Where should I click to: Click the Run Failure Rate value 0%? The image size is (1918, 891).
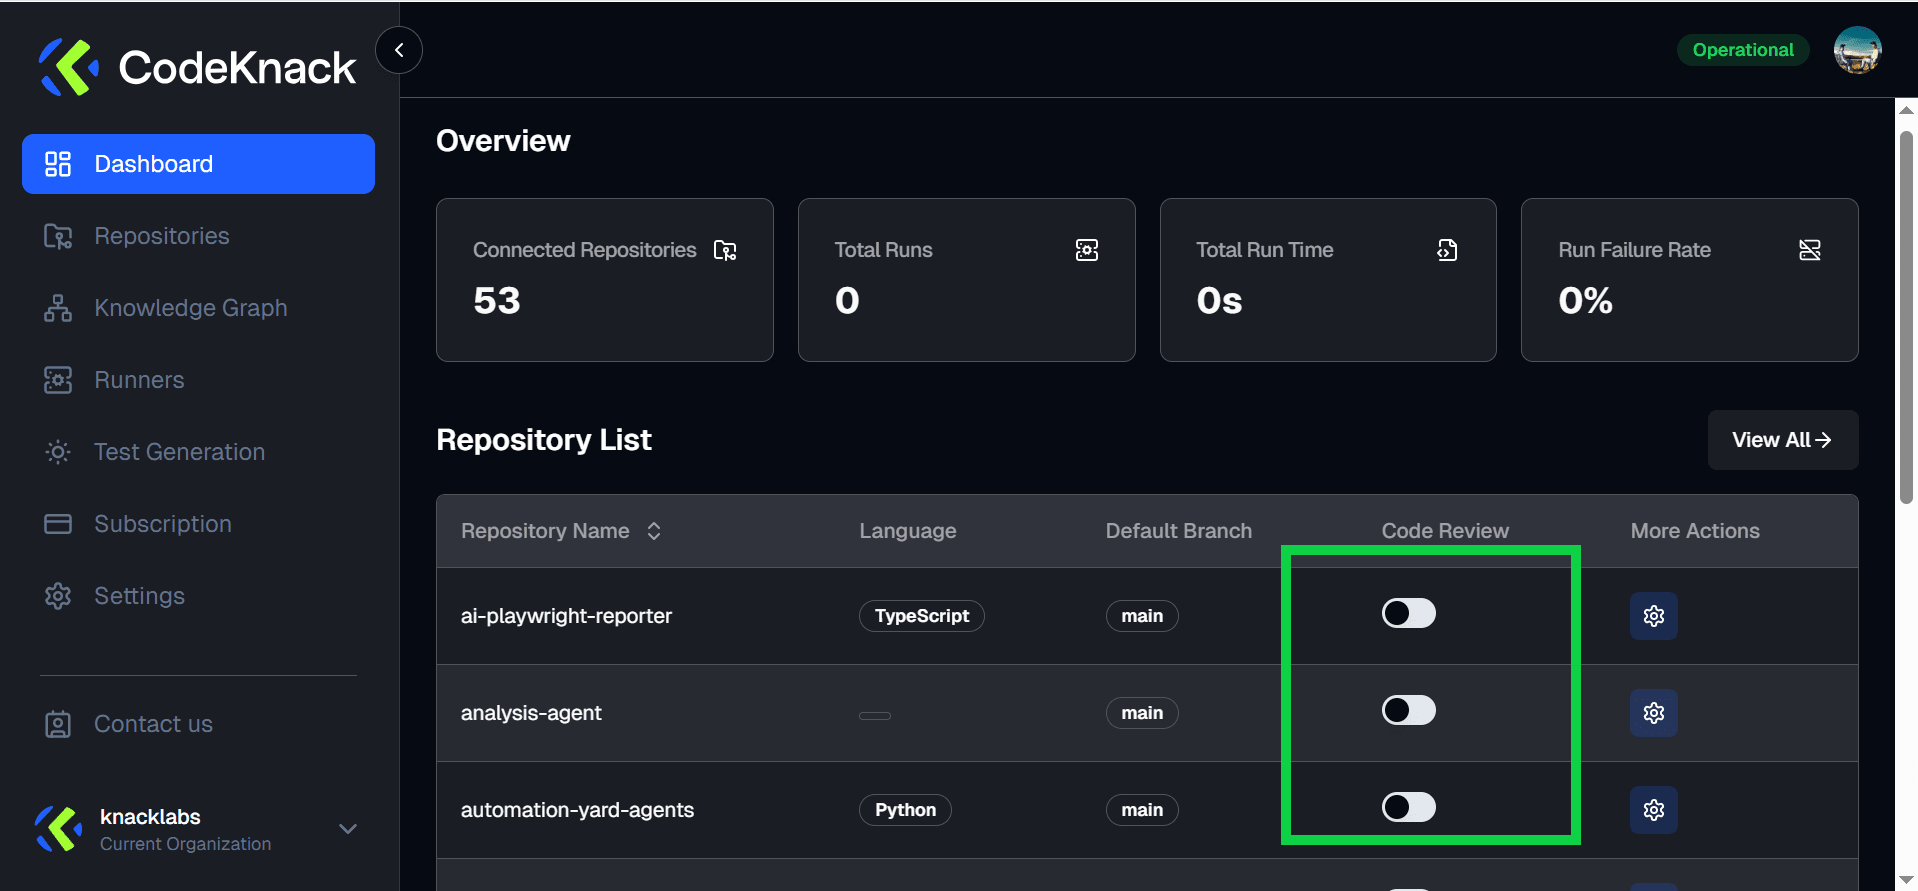tap(1585, 301)
